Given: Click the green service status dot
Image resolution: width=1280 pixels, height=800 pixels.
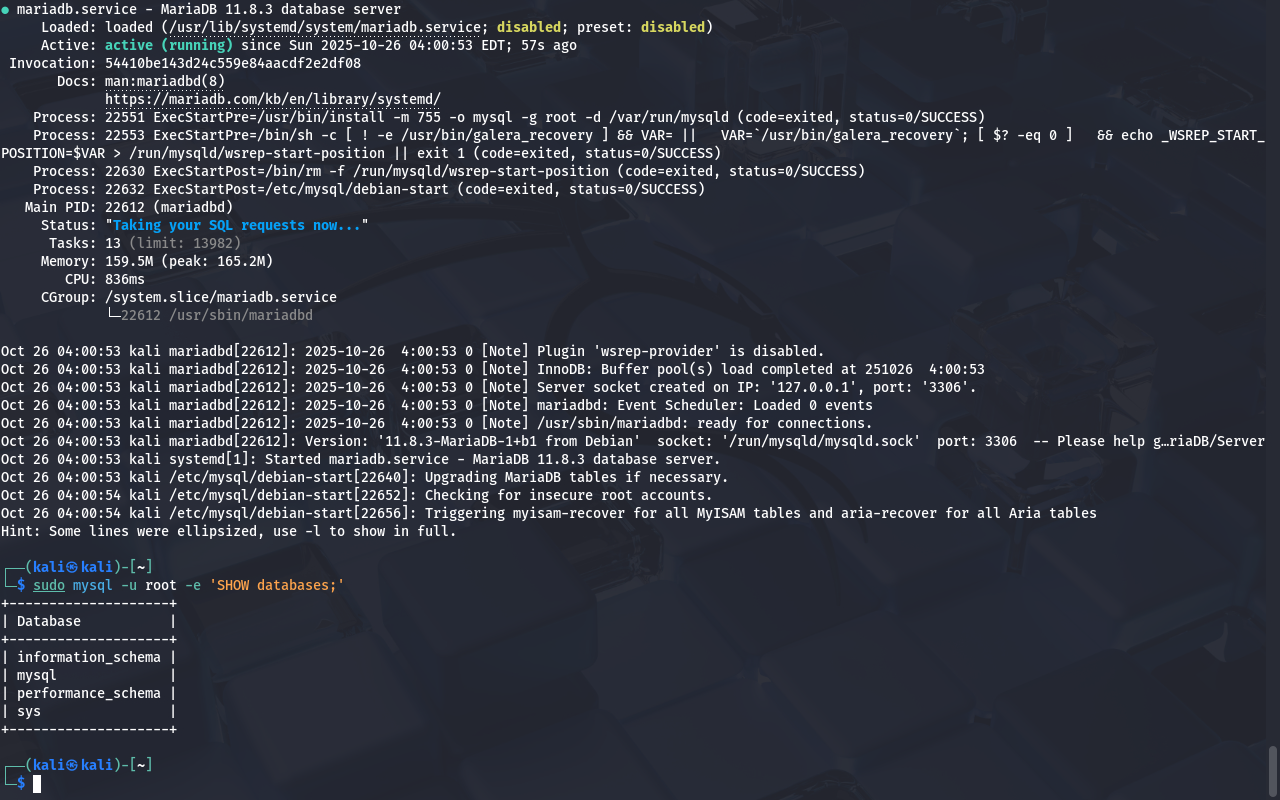Looking at the screenshot, I should click(x=6, y=10).
